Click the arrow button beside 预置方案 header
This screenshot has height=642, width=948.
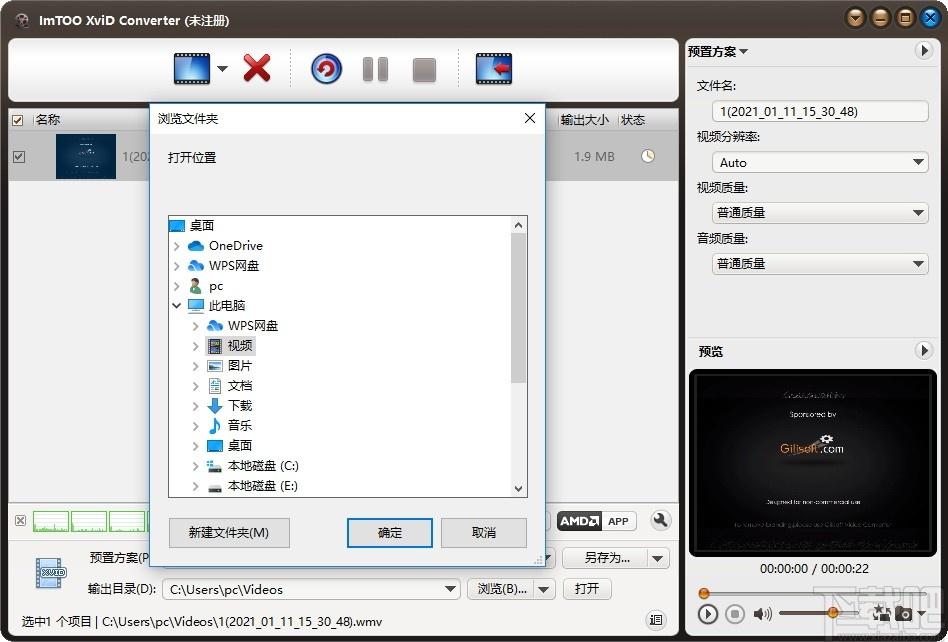point(924,51)
